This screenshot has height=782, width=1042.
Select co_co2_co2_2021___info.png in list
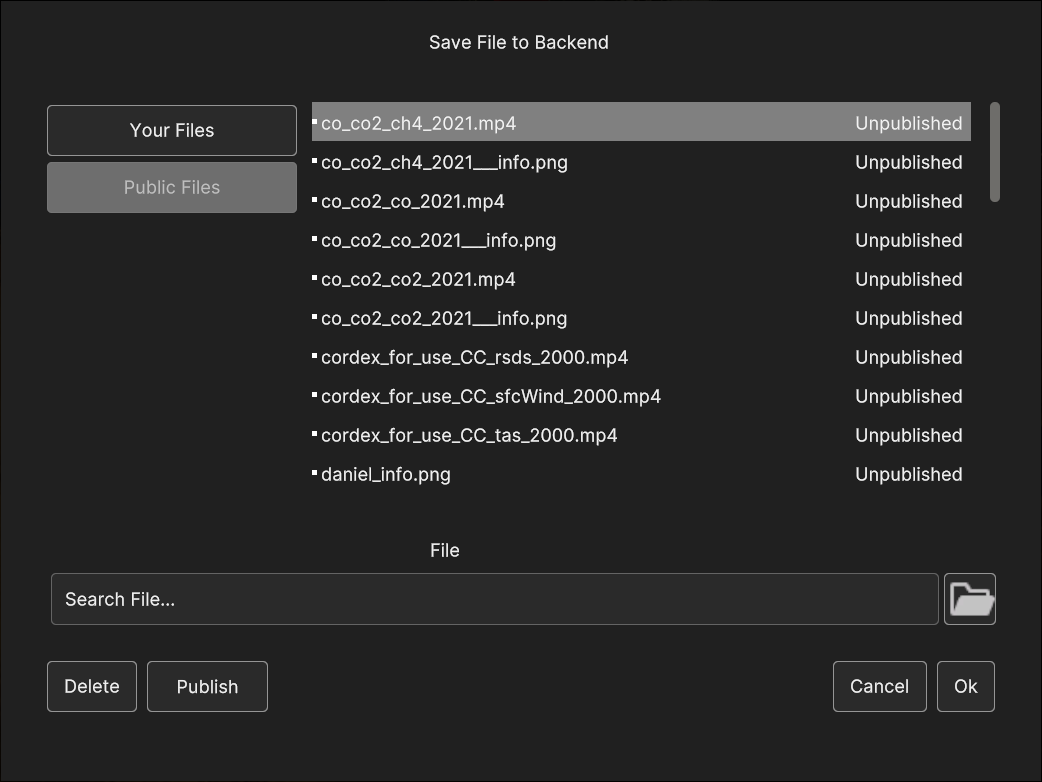(641, 318)
